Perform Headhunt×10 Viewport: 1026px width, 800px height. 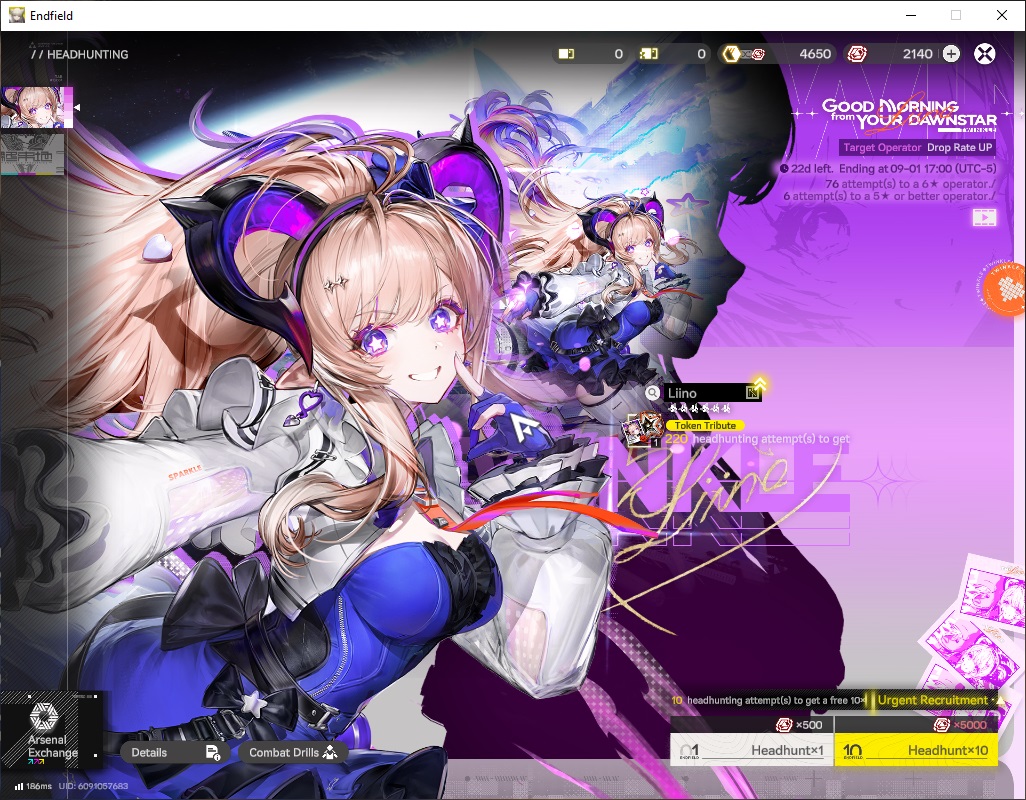(916, 750)
